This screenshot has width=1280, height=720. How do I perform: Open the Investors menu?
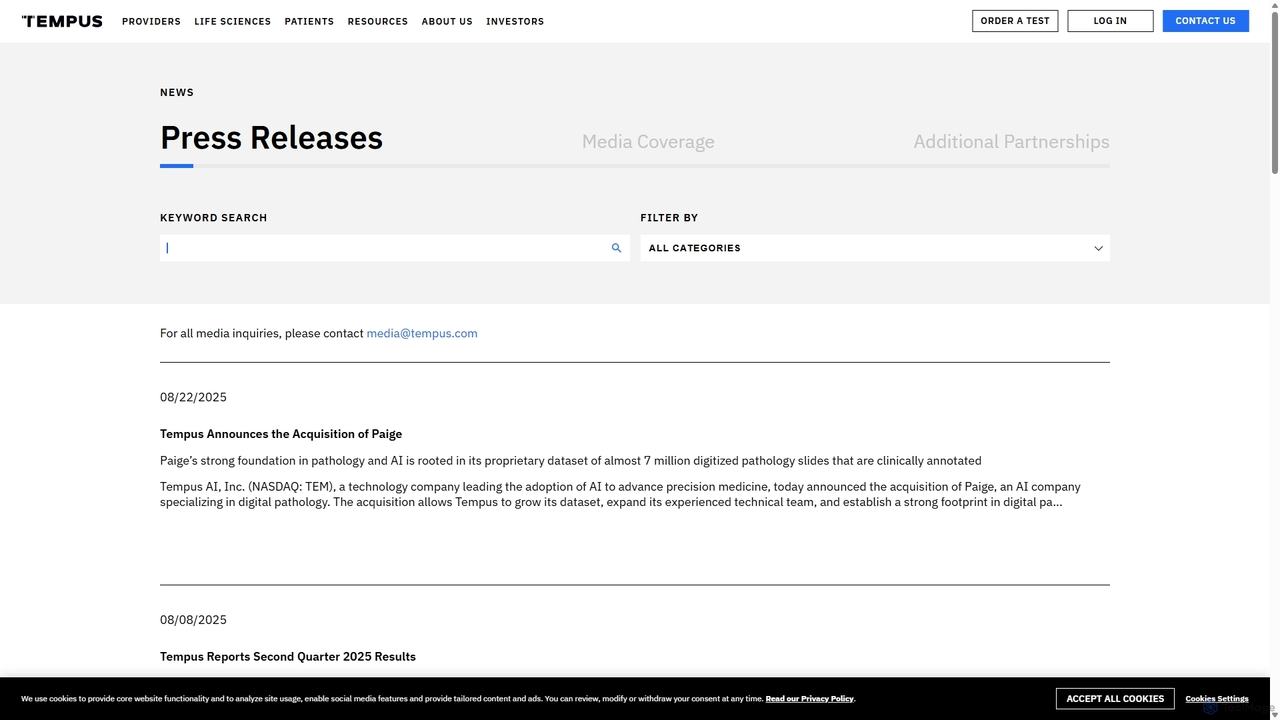tap(515, 21)
